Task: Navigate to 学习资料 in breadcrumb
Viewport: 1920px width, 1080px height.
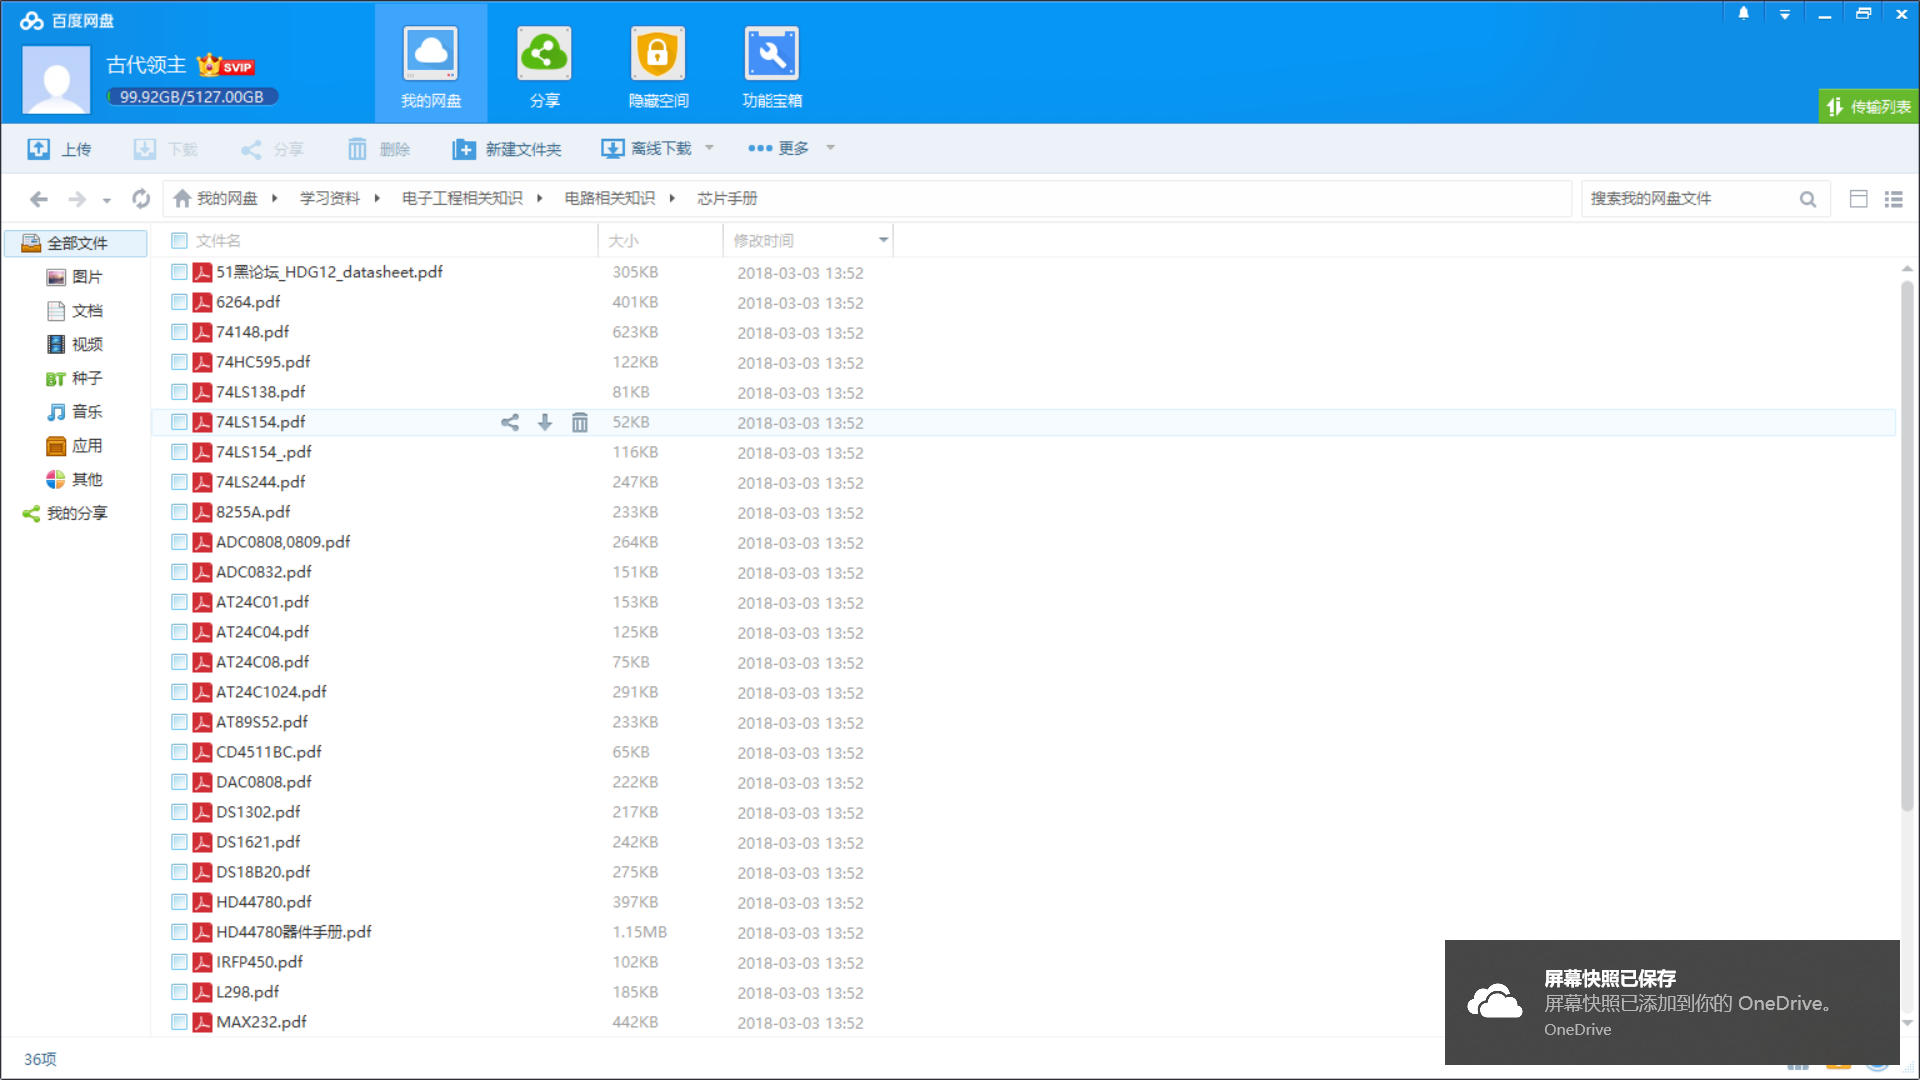Action: [330, 198]
